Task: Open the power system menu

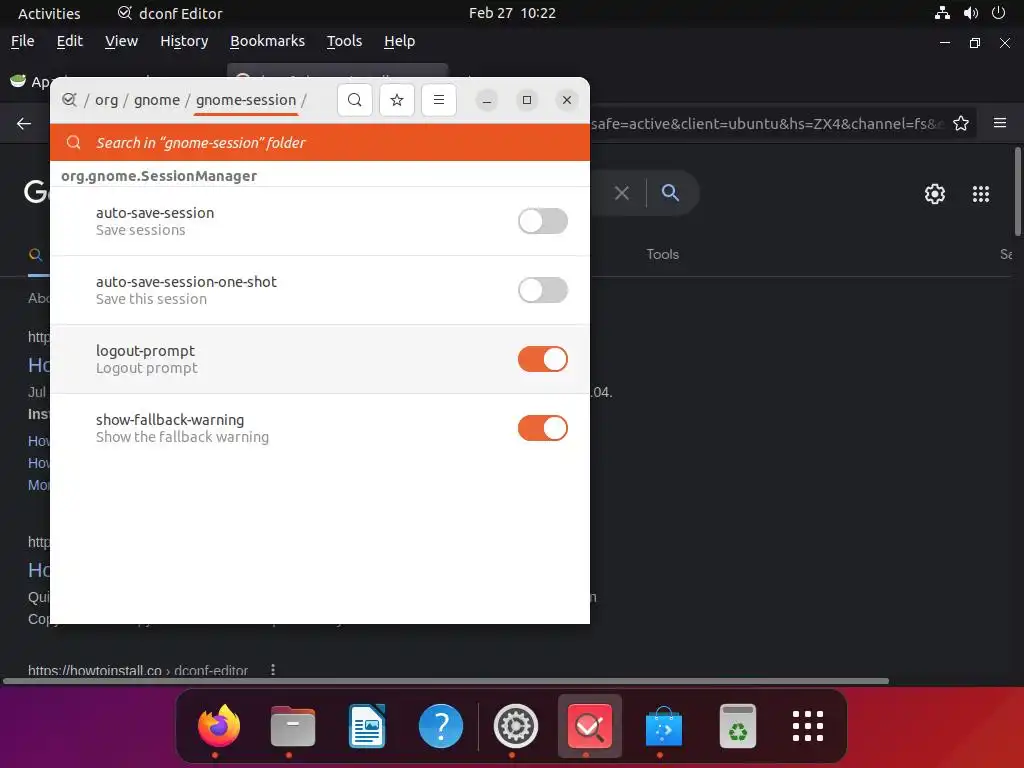Action: click(999, 13)
